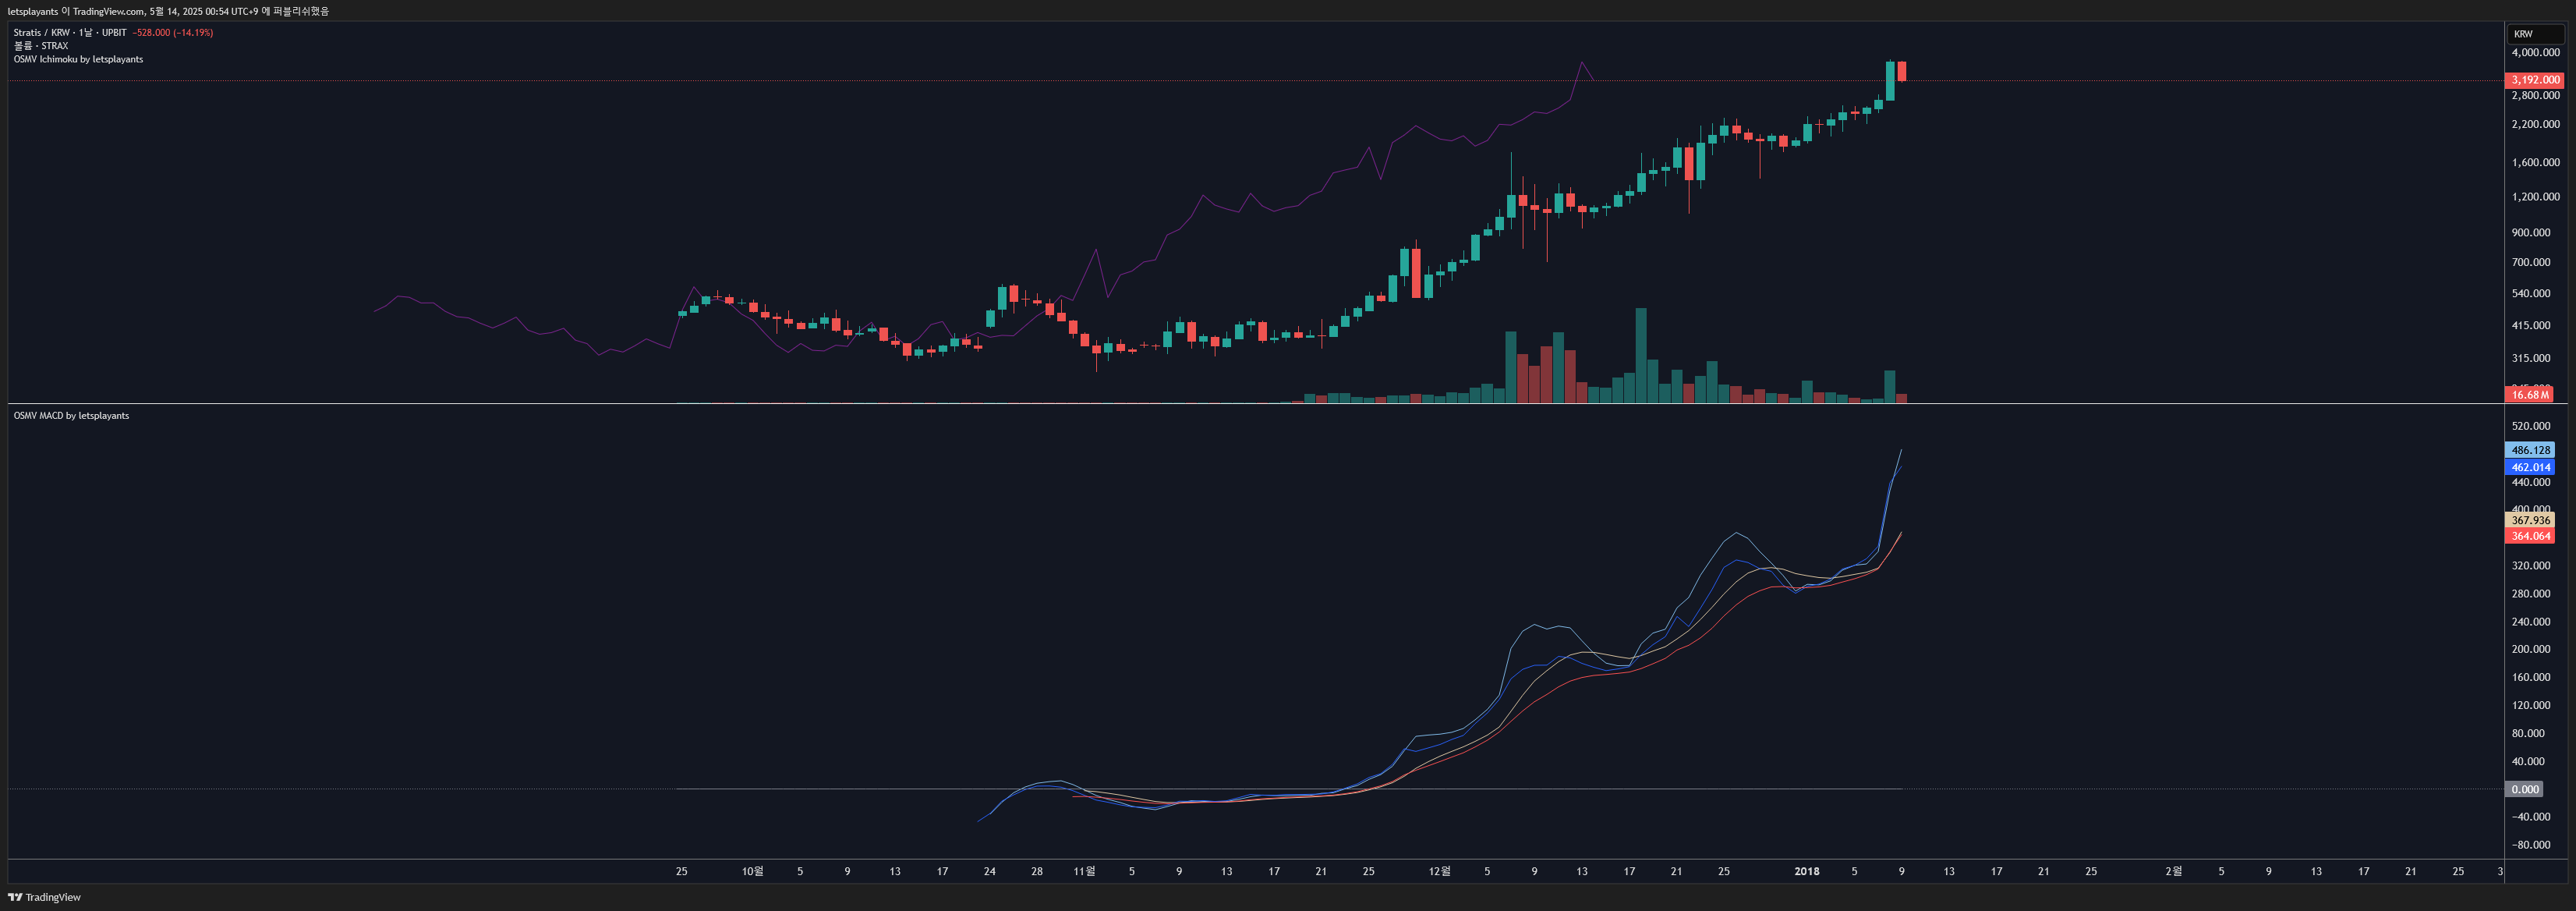Click the 520.000 MACD axis label
This screenshot has width=2576, height=911.
[x=2530, y=426]
